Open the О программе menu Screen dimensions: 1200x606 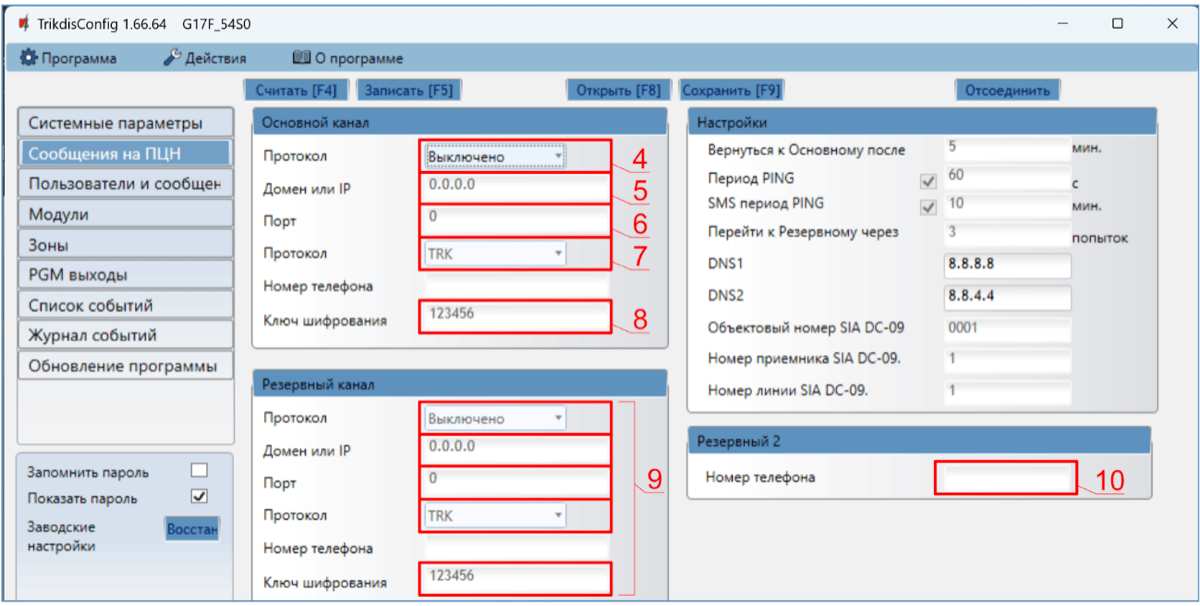[x=347, y=58]
